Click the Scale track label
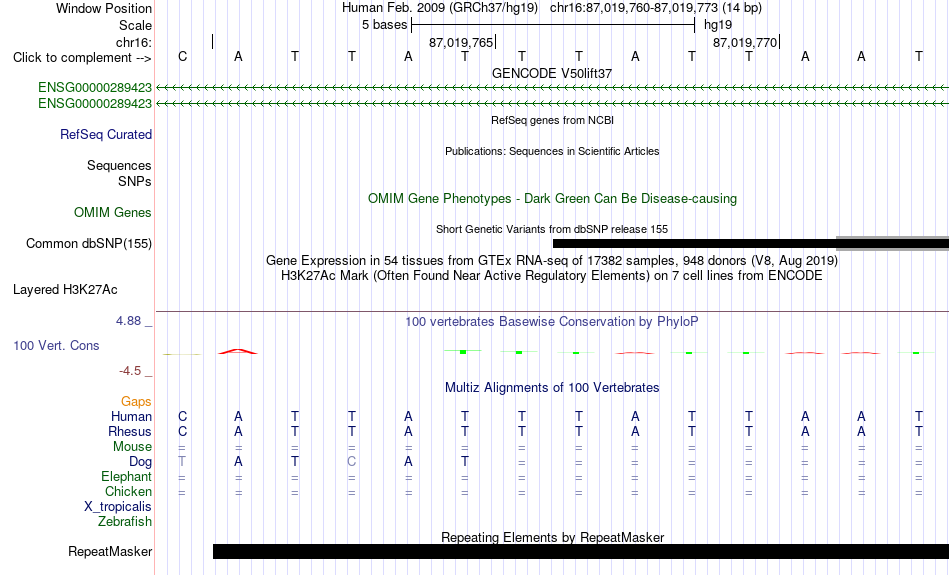The image size is (950, 575). 135,25
